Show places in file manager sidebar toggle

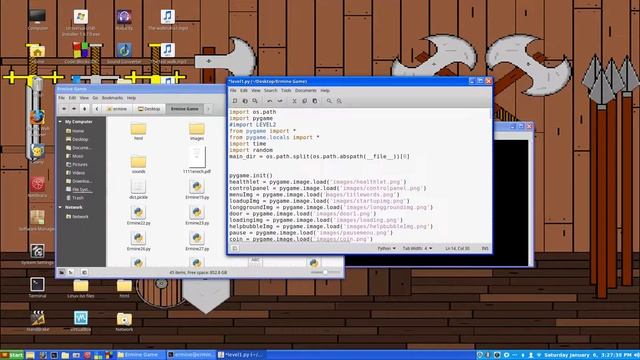61,272
